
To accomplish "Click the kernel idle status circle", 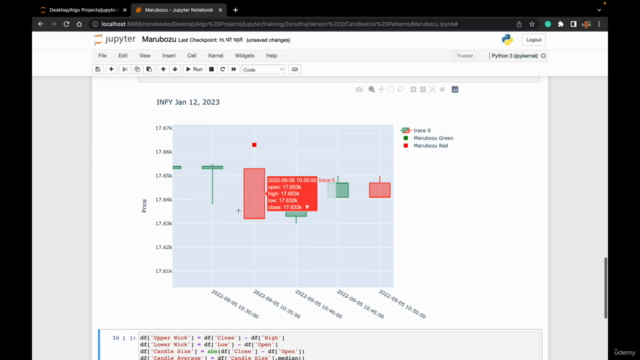I will click(x=543, y=56).
